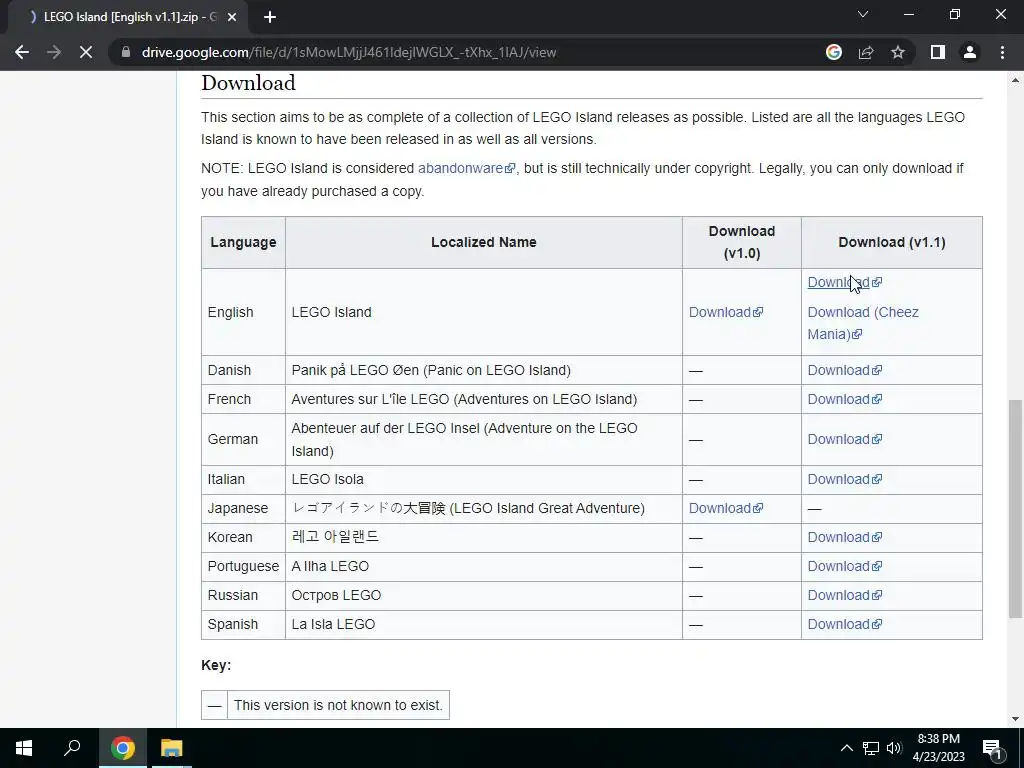This screenshot has width=1024, height=768.
Task: Open the Chrome profile icon
Action: (x=970, y=52)
